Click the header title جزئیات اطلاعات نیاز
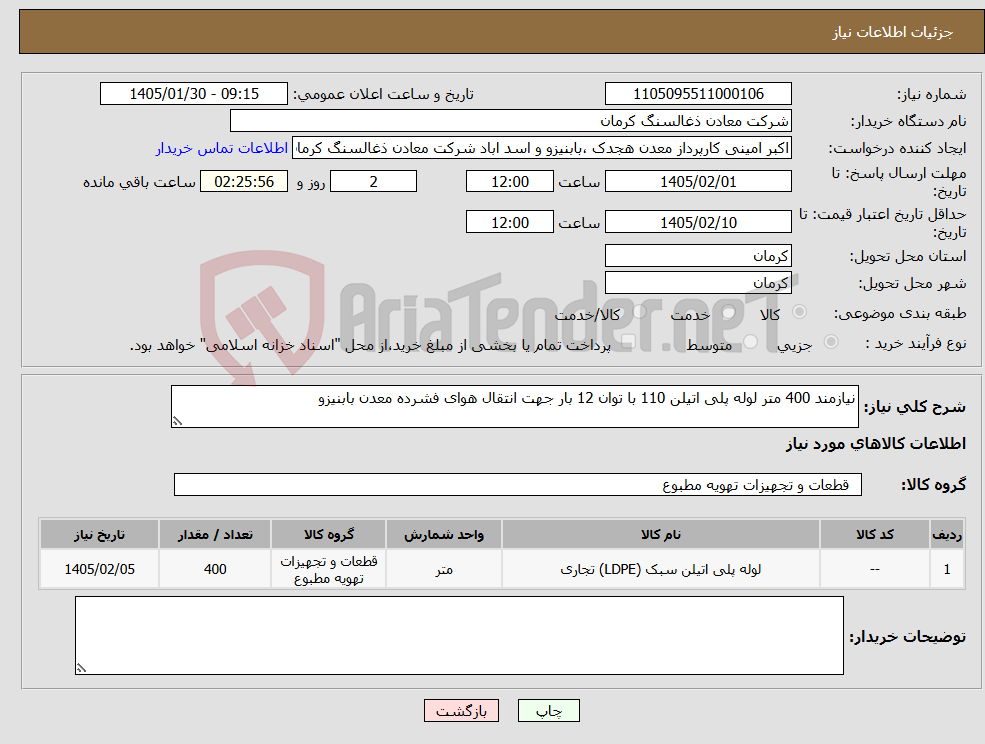Viewport: 985px width, 744px height. [893, 32]
